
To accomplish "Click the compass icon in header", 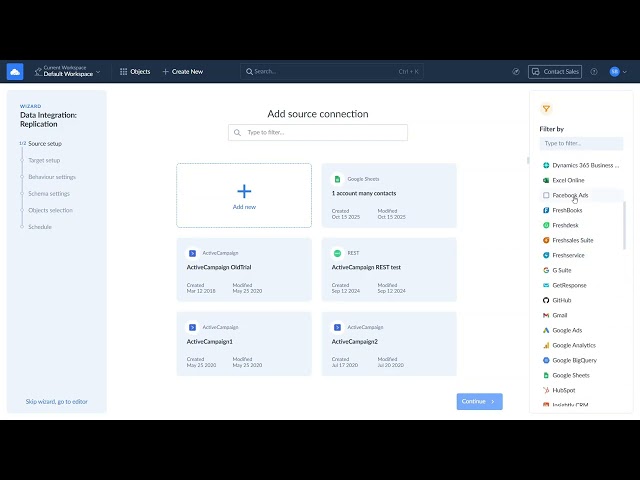I will point(516,72).
